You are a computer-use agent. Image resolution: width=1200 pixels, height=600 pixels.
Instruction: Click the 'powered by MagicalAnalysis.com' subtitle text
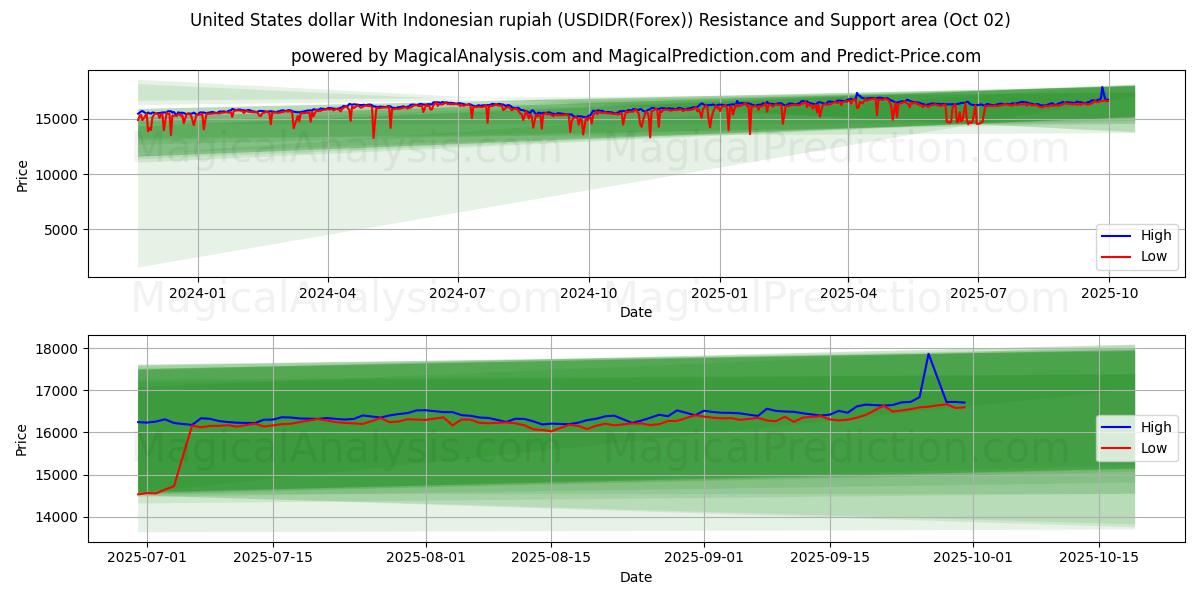tap(636, 56)
